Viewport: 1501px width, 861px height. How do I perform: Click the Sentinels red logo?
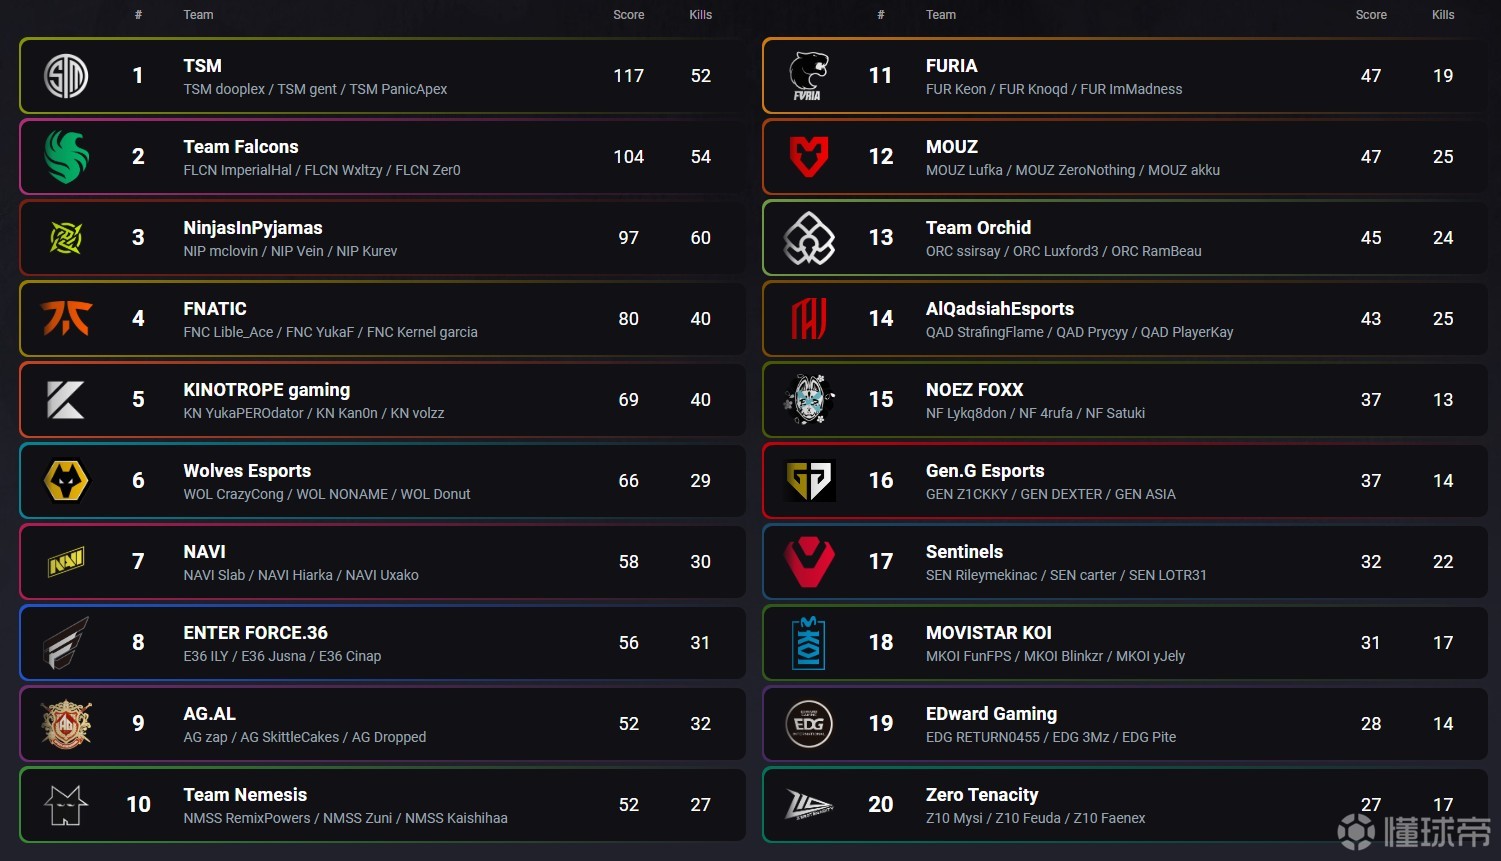[809, 562]
